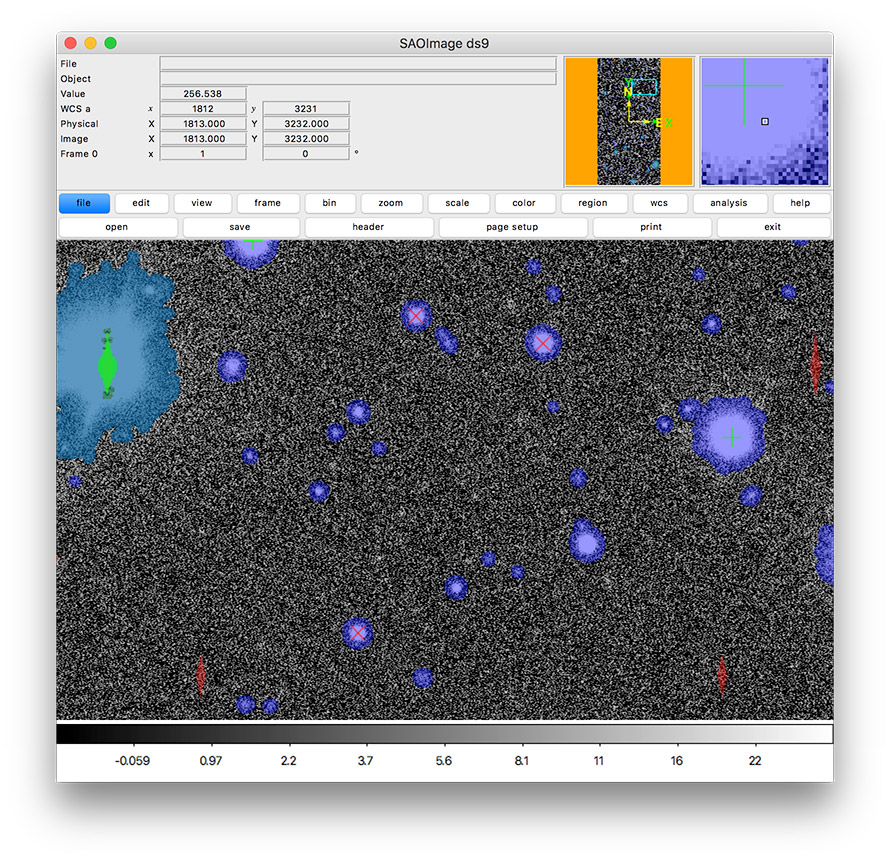This screenshot has height=862, width=889.
Task: Open the color menu options
Action: 524,203
